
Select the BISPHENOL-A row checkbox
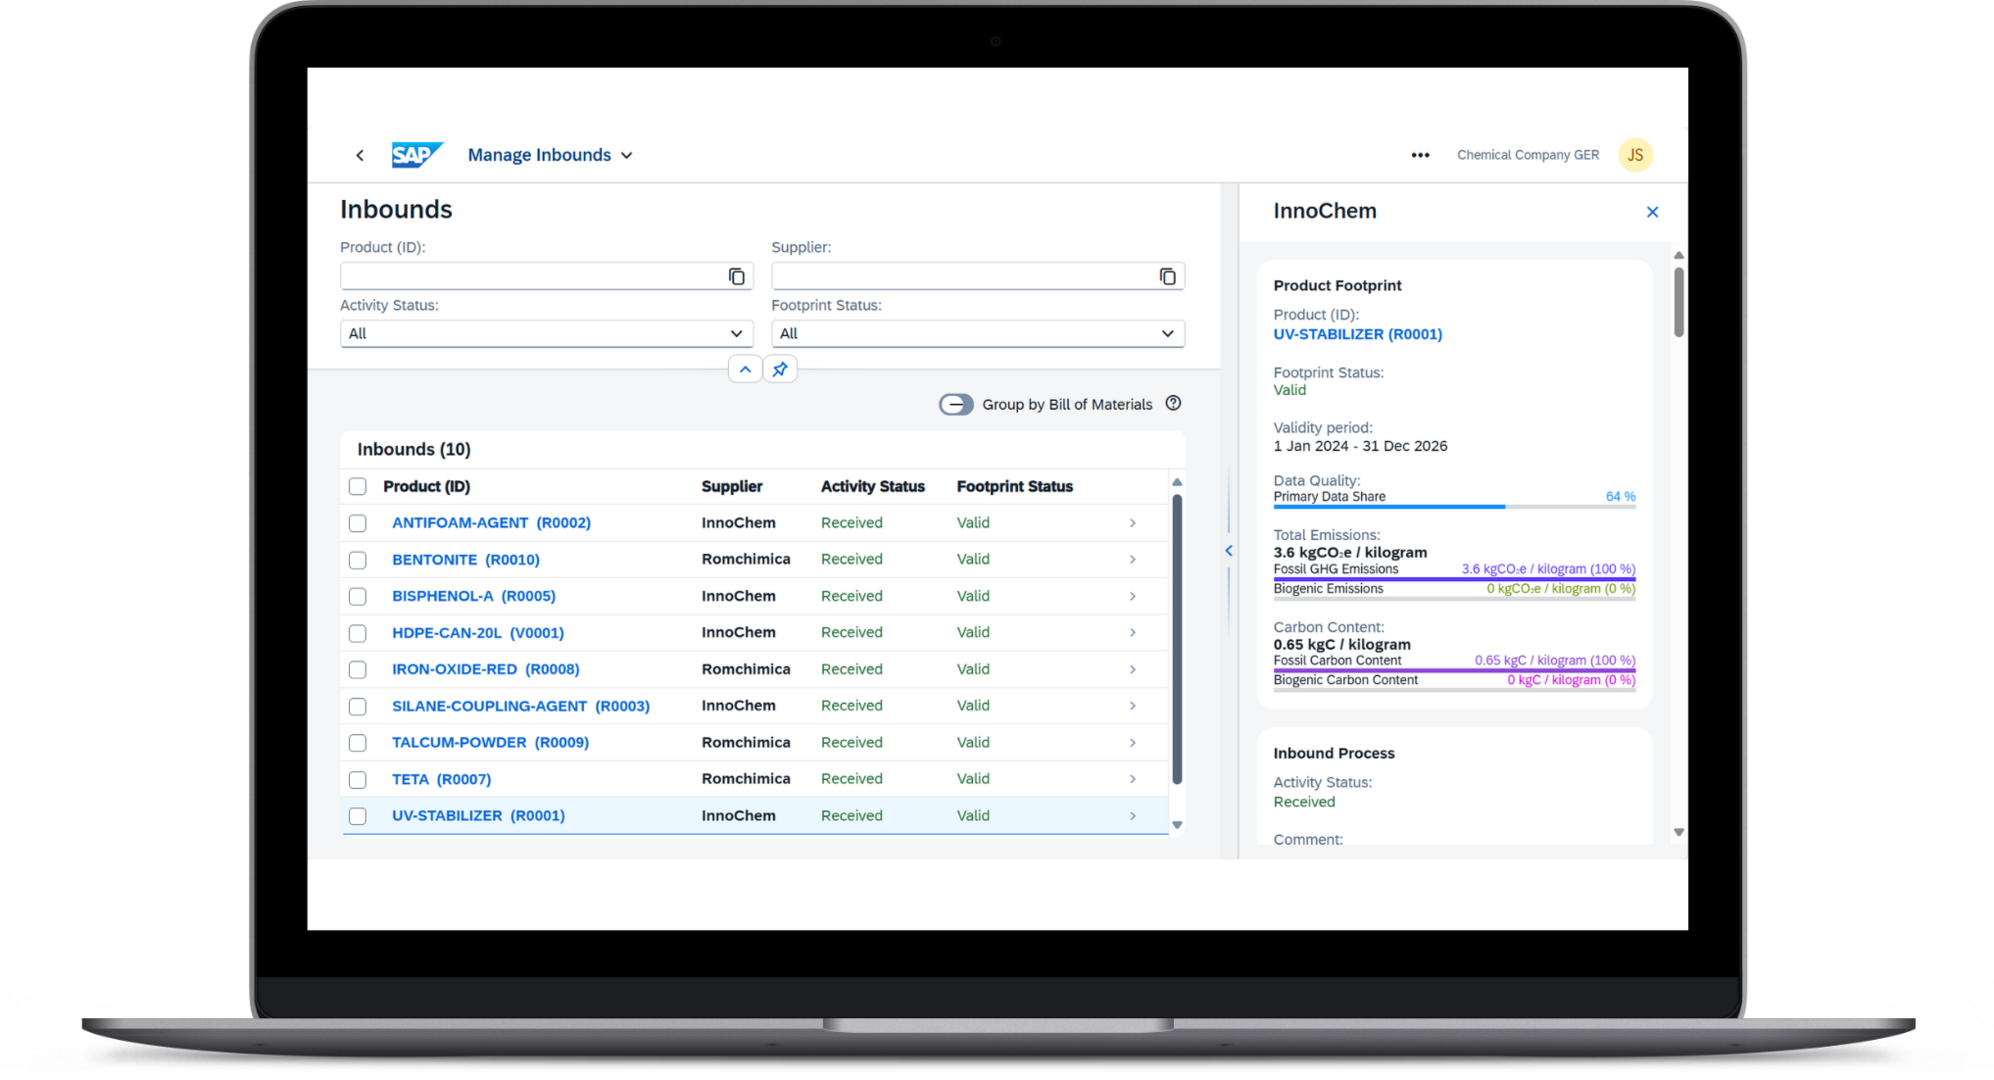(x=357, y=596)
